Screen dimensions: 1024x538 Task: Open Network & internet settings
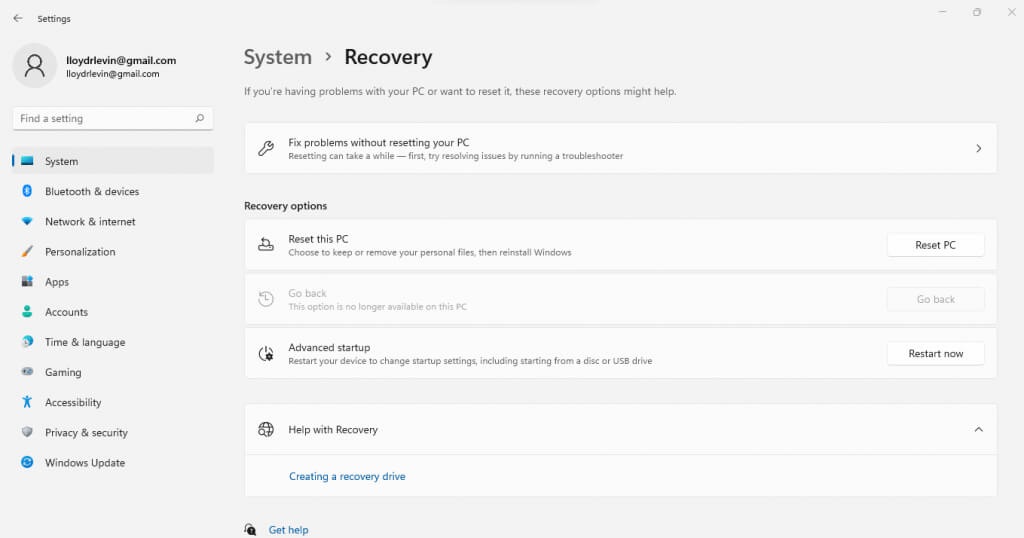pyautogui.click(x=112, y=221)
